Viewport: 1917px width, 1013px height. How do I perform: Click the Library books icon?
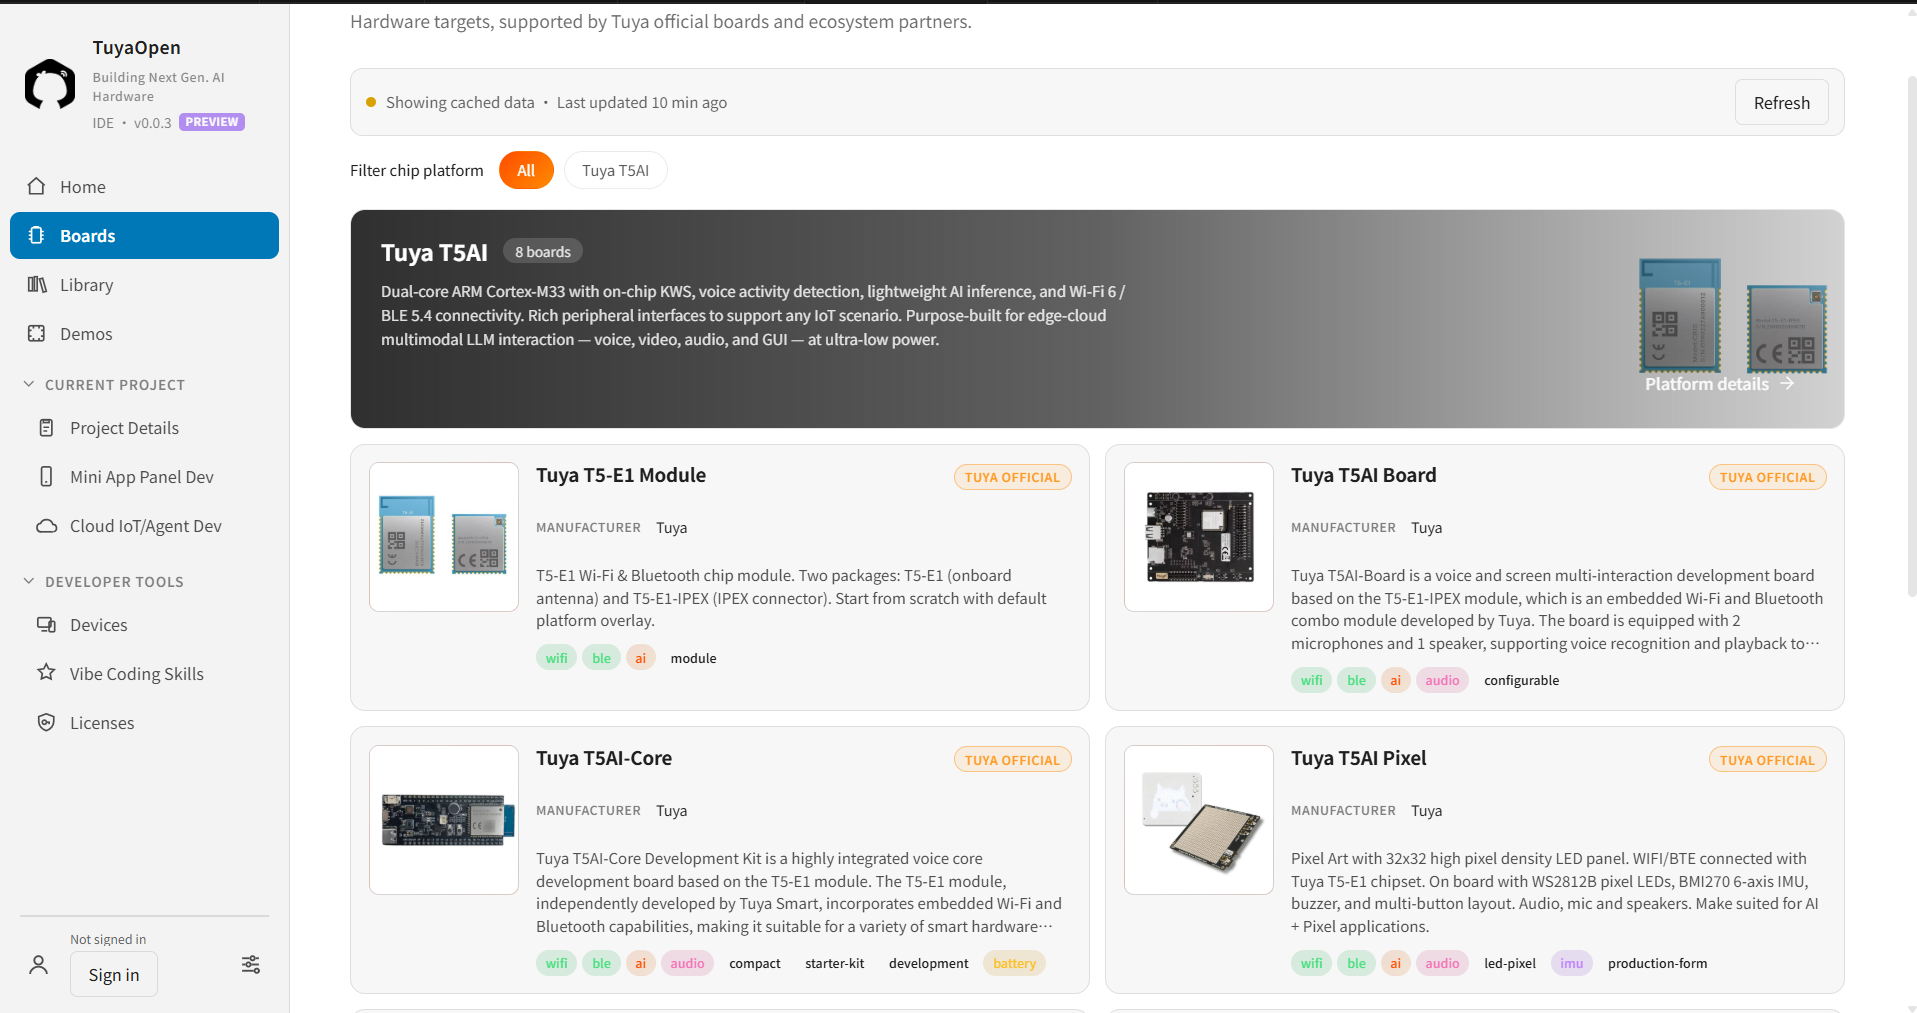(x=37, y=284)
